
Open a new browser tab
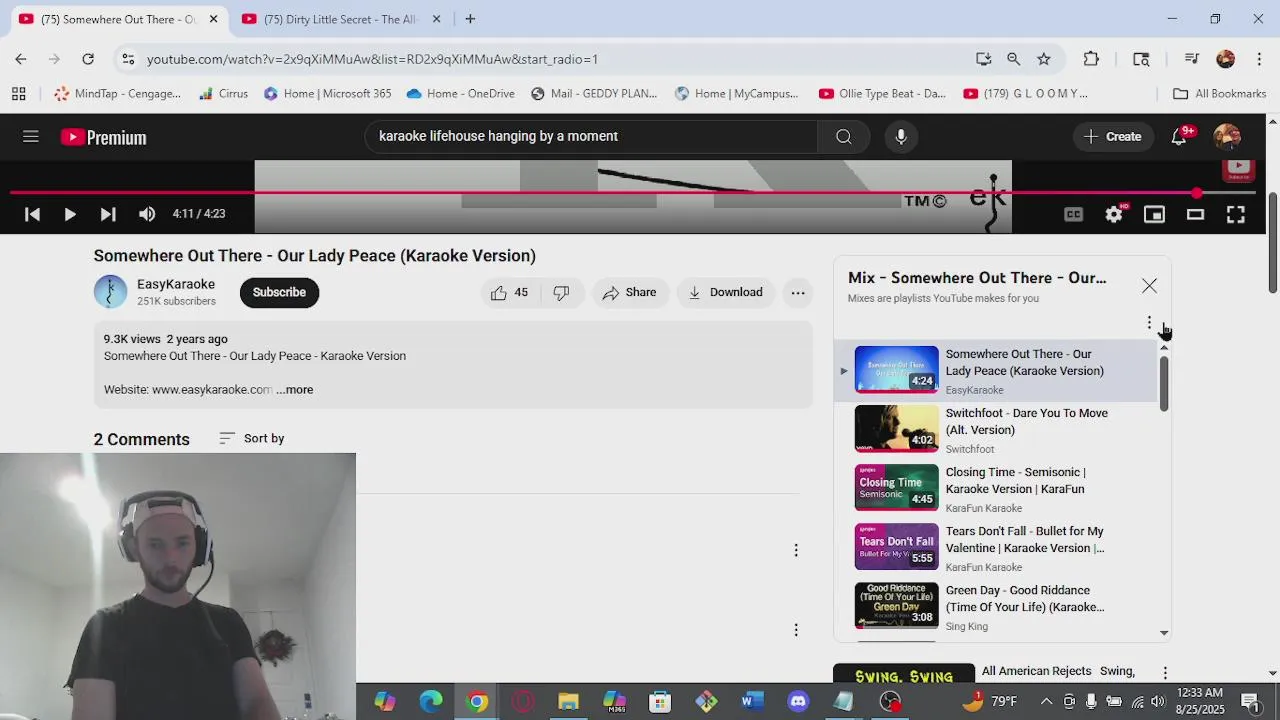tap(470, 19)
